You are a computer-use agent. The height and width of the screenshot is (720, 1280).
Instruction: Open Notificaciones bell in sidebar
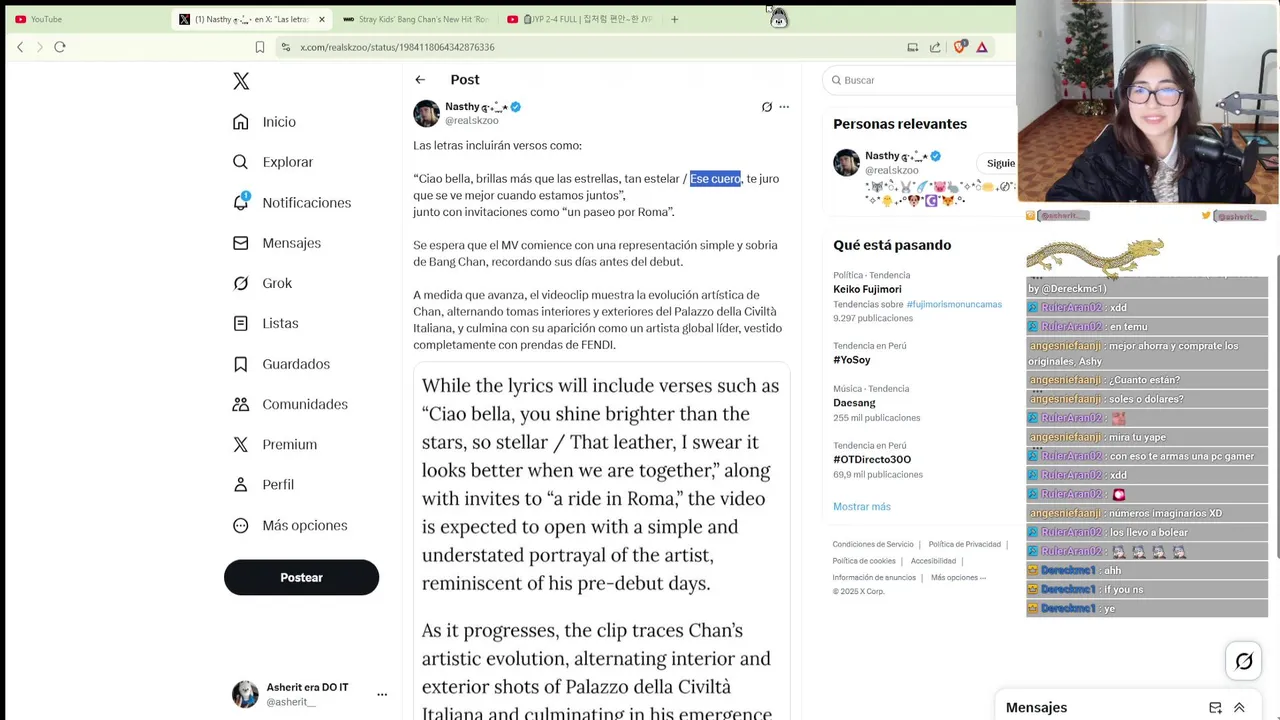click(x=241, y=202)
